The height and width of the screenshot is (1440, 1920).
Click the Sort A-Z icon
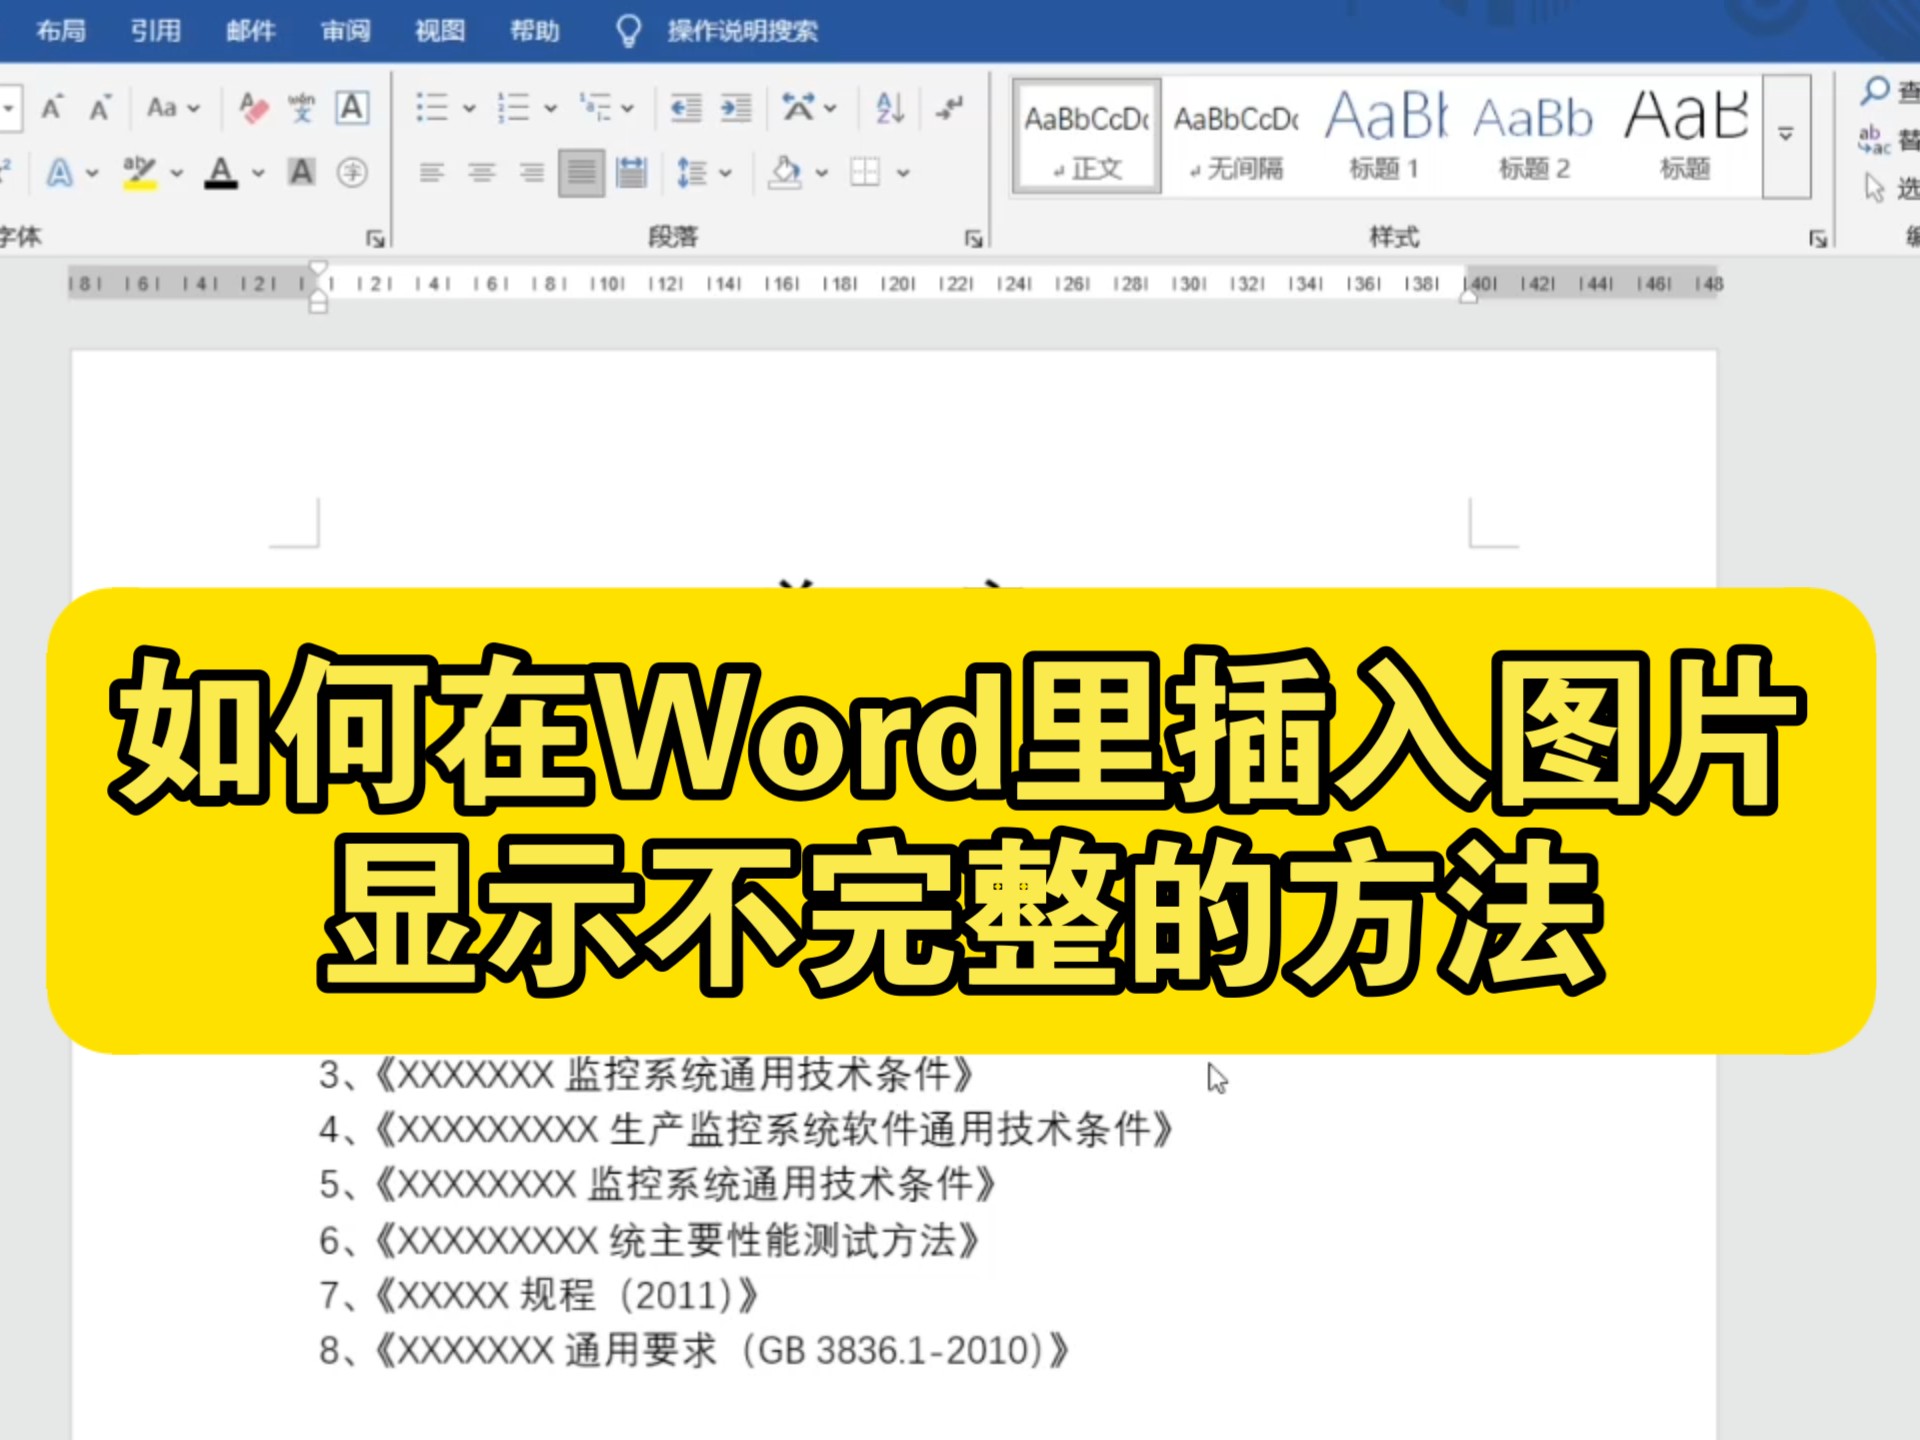[890, 107]
